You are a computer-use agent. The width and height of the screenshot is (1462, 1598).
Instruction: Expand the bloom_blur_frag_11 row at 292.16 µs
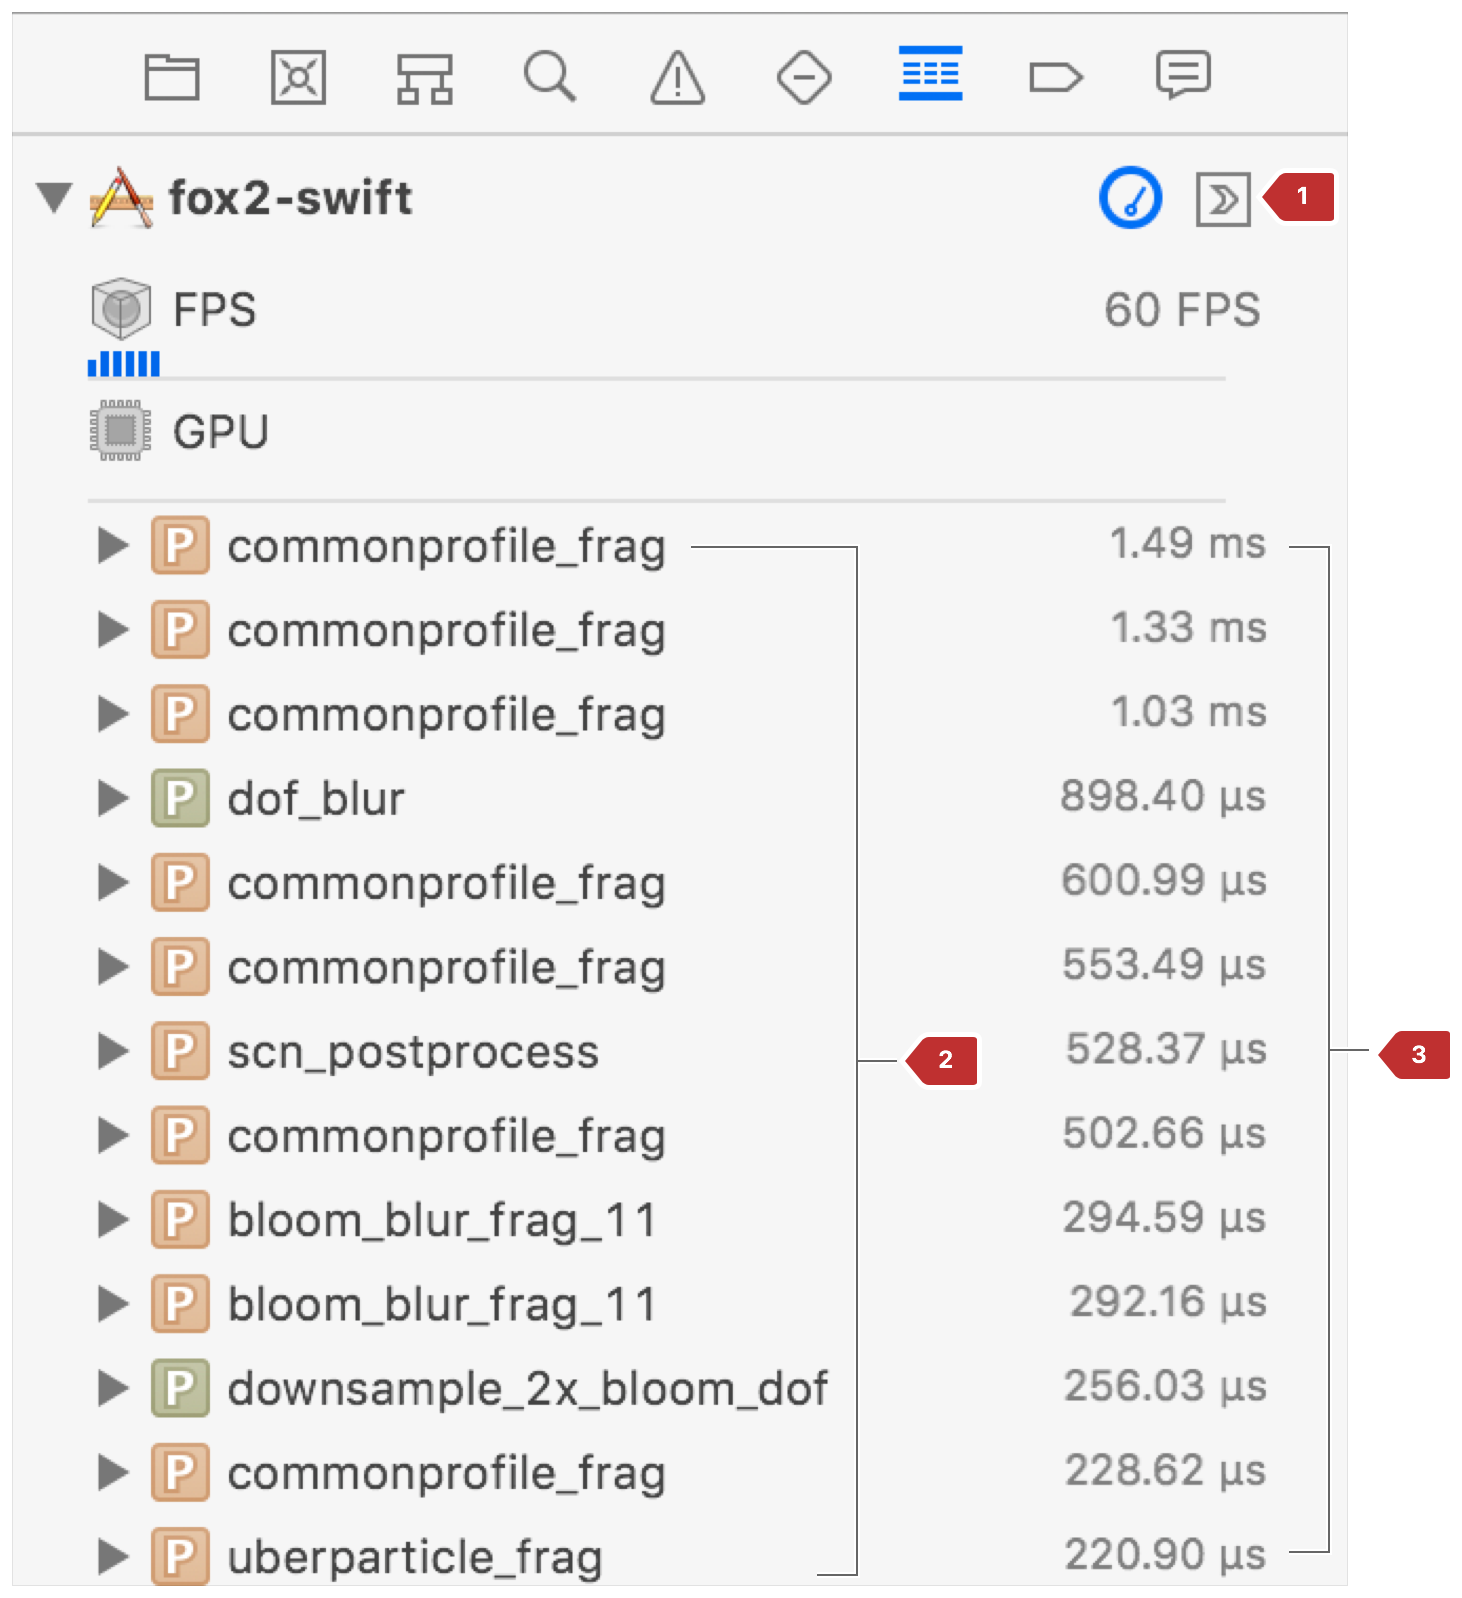[113, 1303]
